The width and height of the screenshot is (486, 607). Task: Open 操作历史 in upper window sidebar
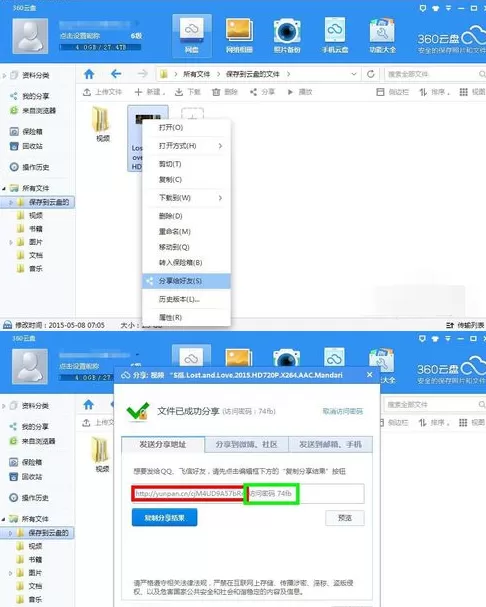tap(29, 167)
